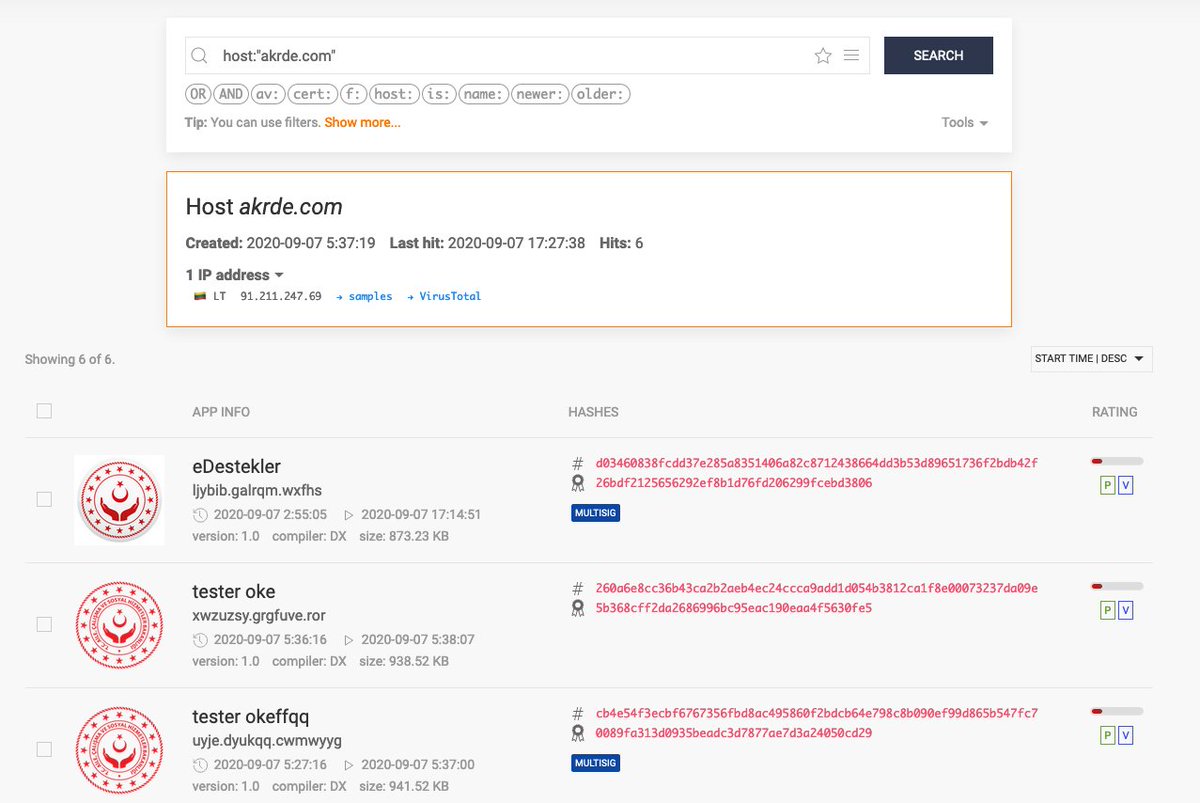Open tester okeffqq certificate hash 0089fa313d
The image size is (1200, 803).
coord(733,733)
